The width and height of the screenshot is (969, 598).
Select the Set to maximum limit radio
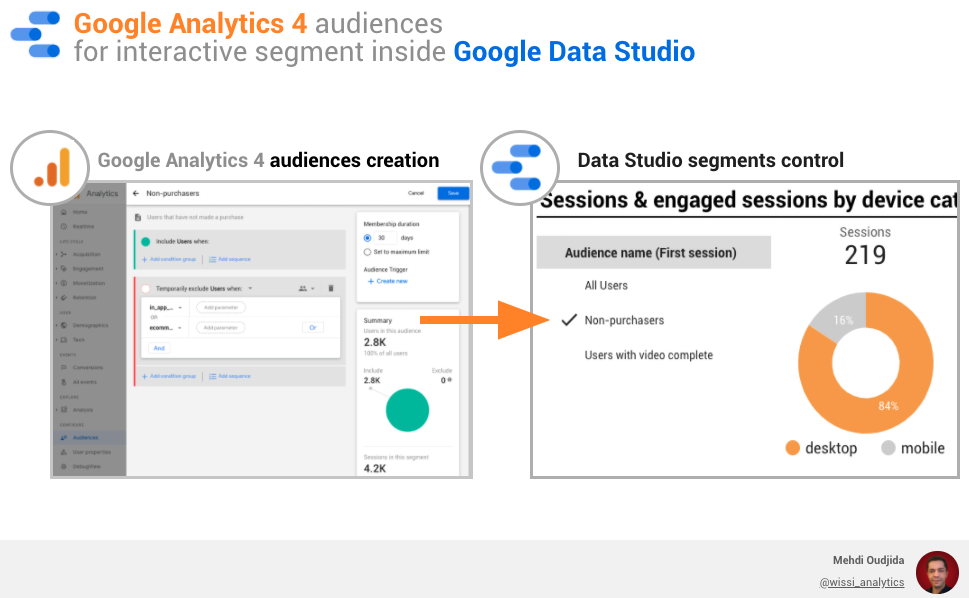pos(367,252)
